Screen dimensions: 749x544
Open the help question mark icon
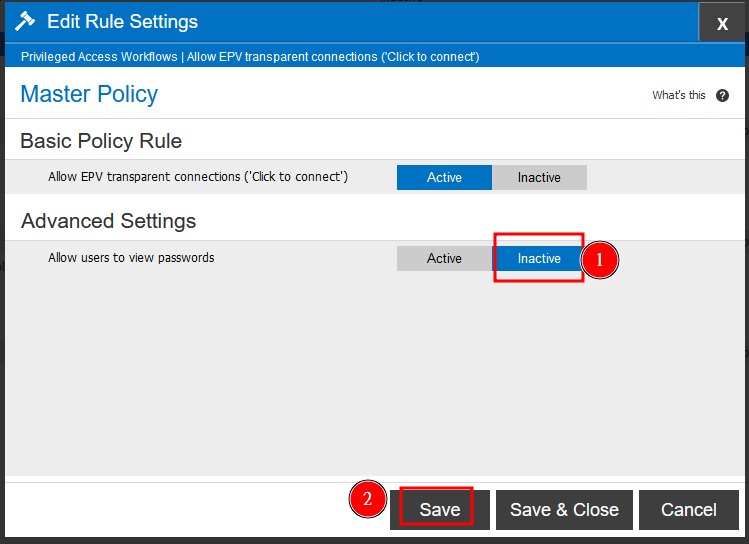pos(722,96)
